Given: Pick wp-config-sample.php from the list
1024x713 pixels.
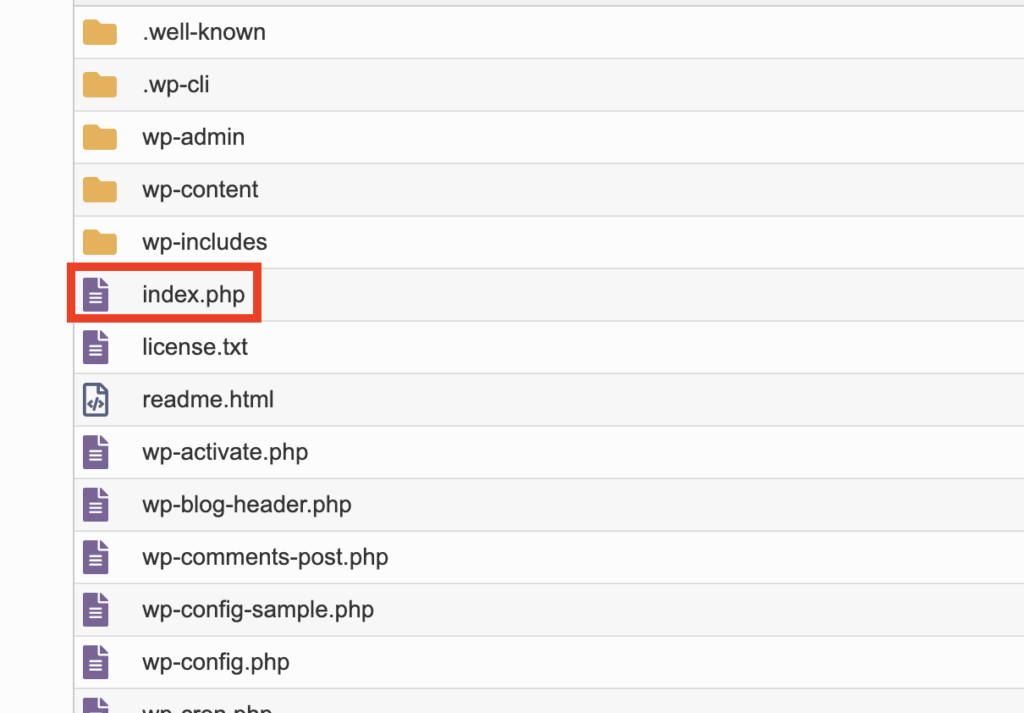Looking at the screenshot, I should point(258,610).
